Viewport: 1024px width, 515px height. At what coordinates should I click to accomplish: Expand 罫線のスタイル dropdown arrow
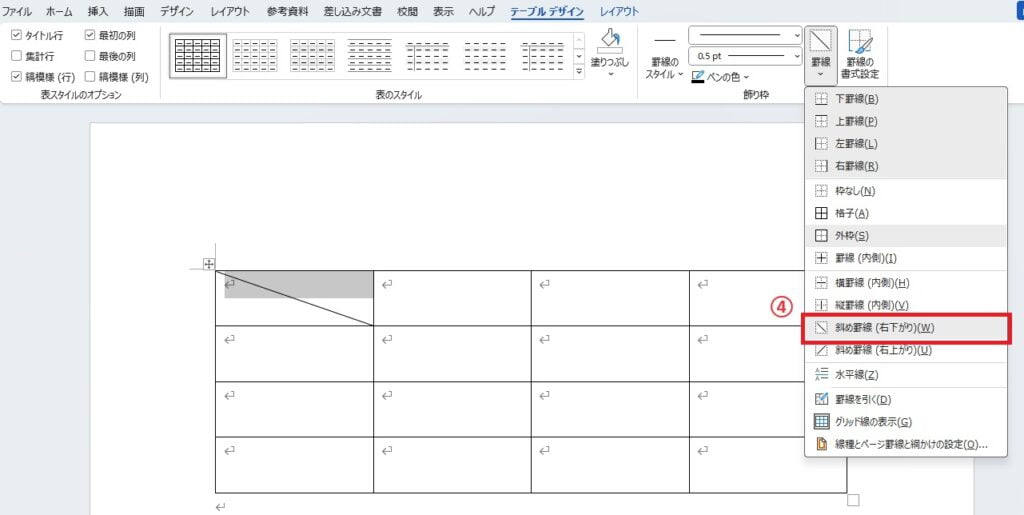pos(680,74)
